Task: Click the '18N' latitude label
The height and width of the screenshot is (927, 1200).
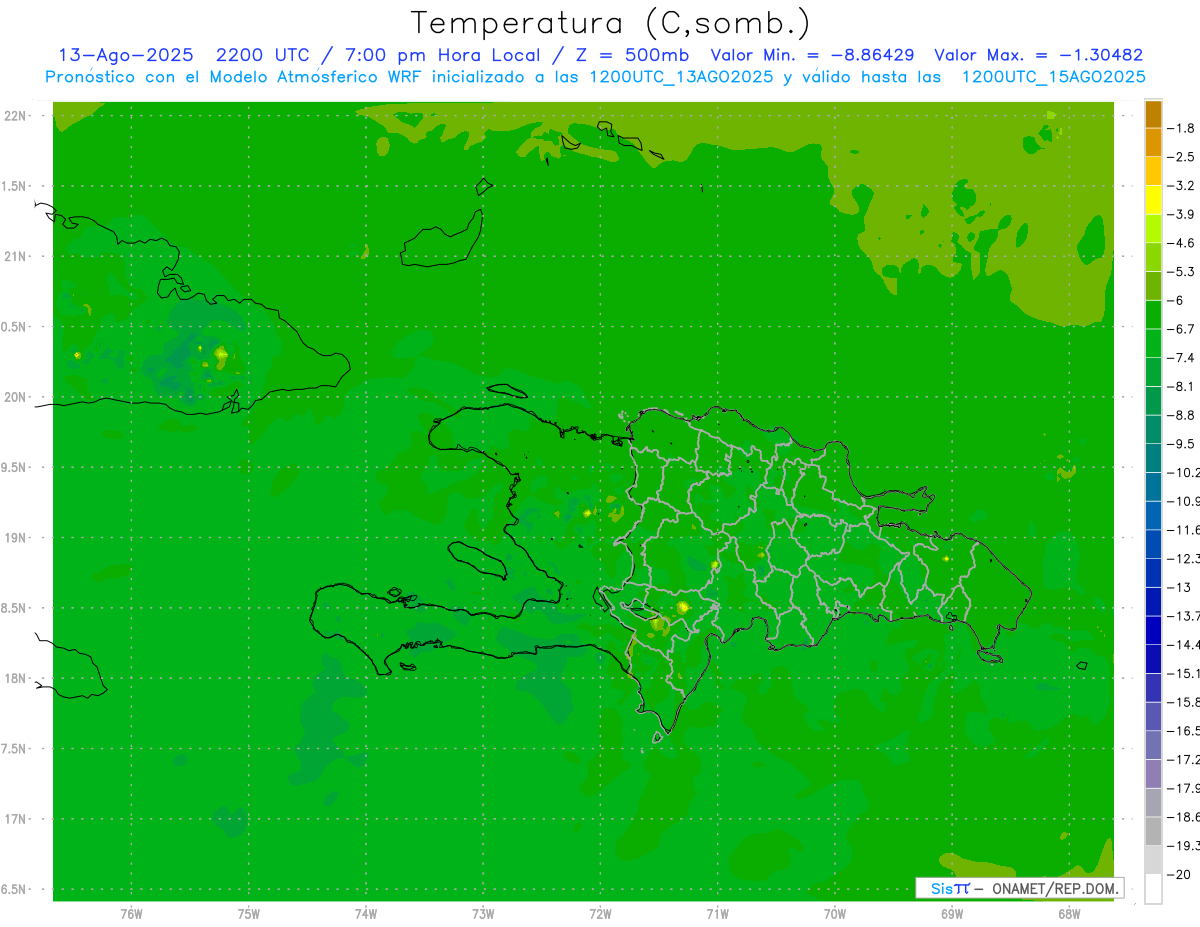Action: [15, 679]
